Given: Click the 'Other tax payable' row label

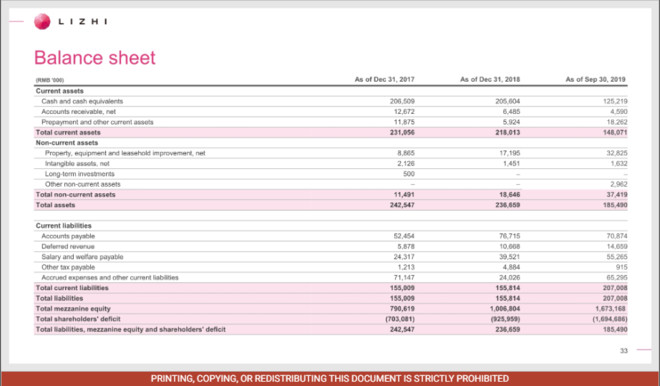Looking at the screenshot, I should click(68, 267).
